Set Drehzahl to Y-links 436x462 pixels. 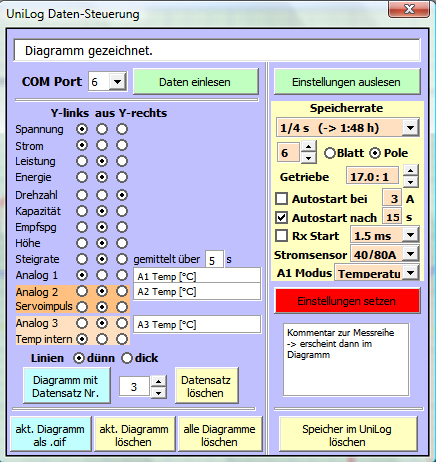pos(82,195)
